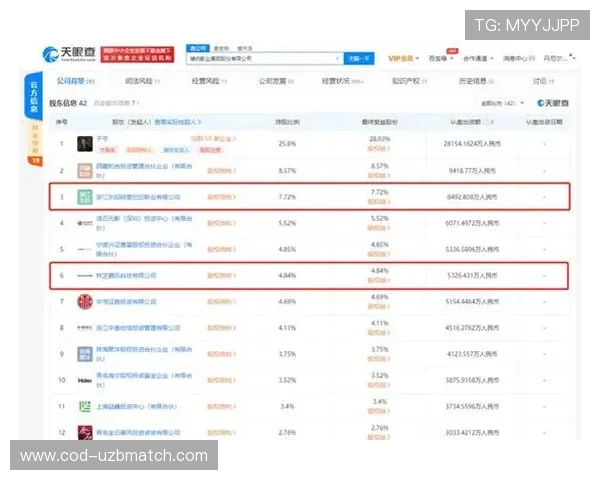Open the 消息中心 link

518,58
